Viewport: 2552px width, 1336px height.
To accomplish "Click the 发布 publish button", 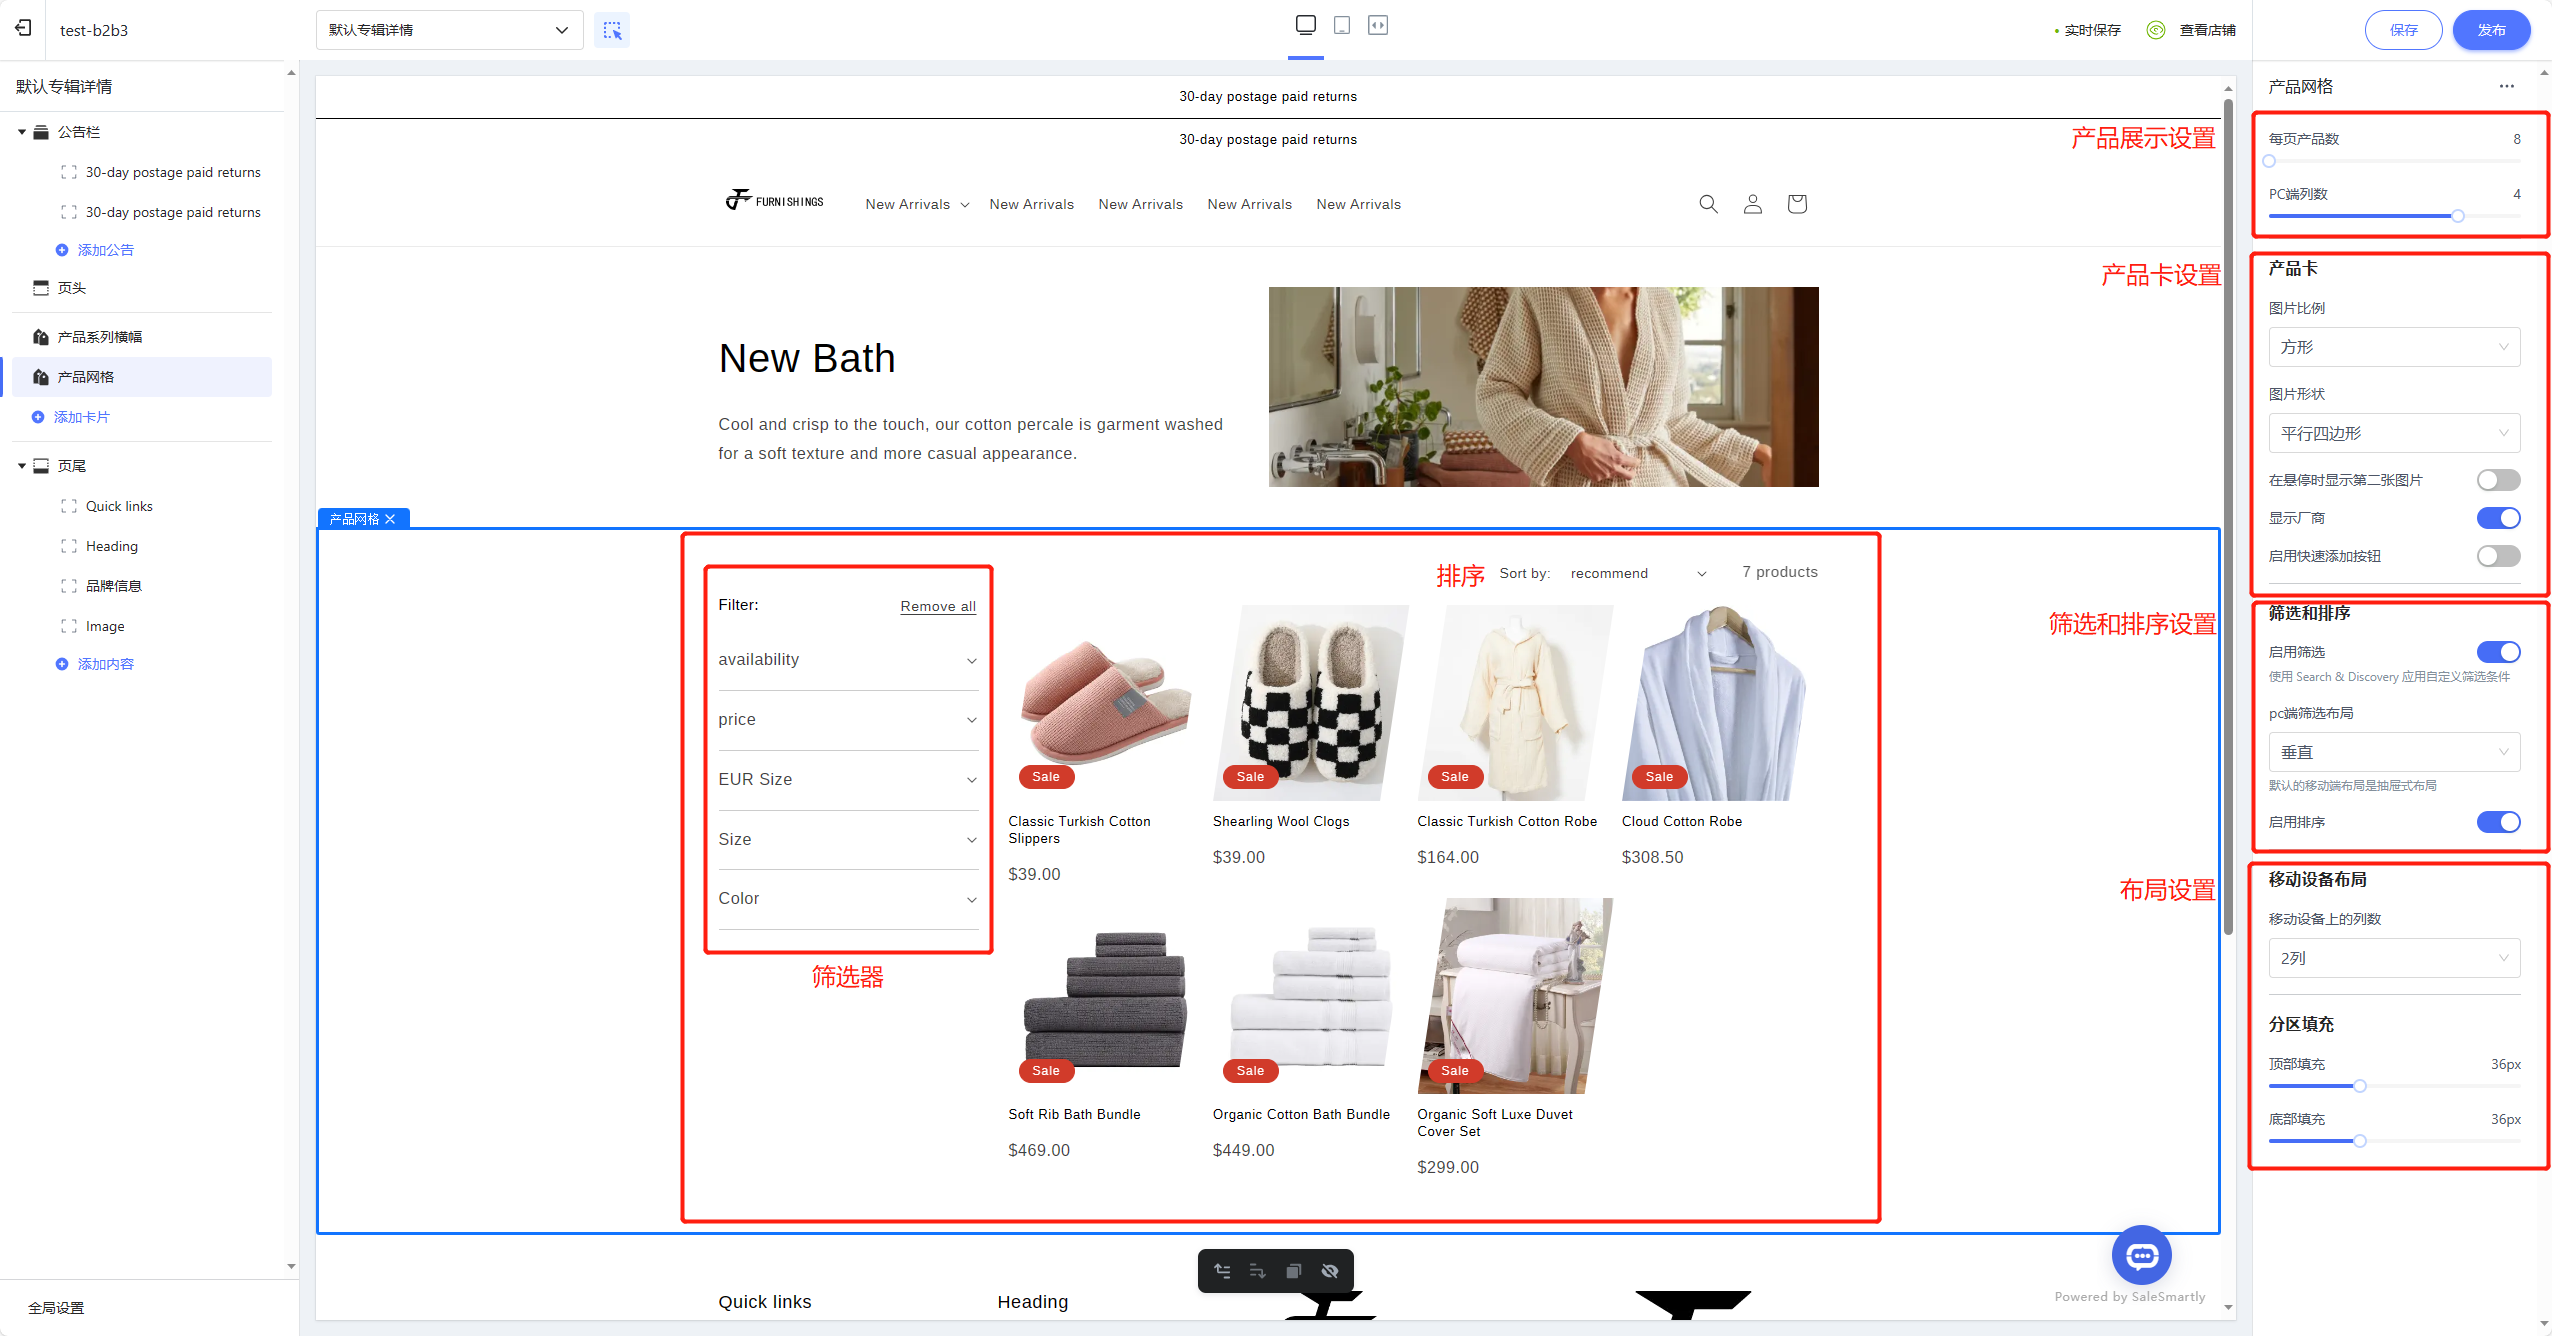I will (x=2491, y=30).
